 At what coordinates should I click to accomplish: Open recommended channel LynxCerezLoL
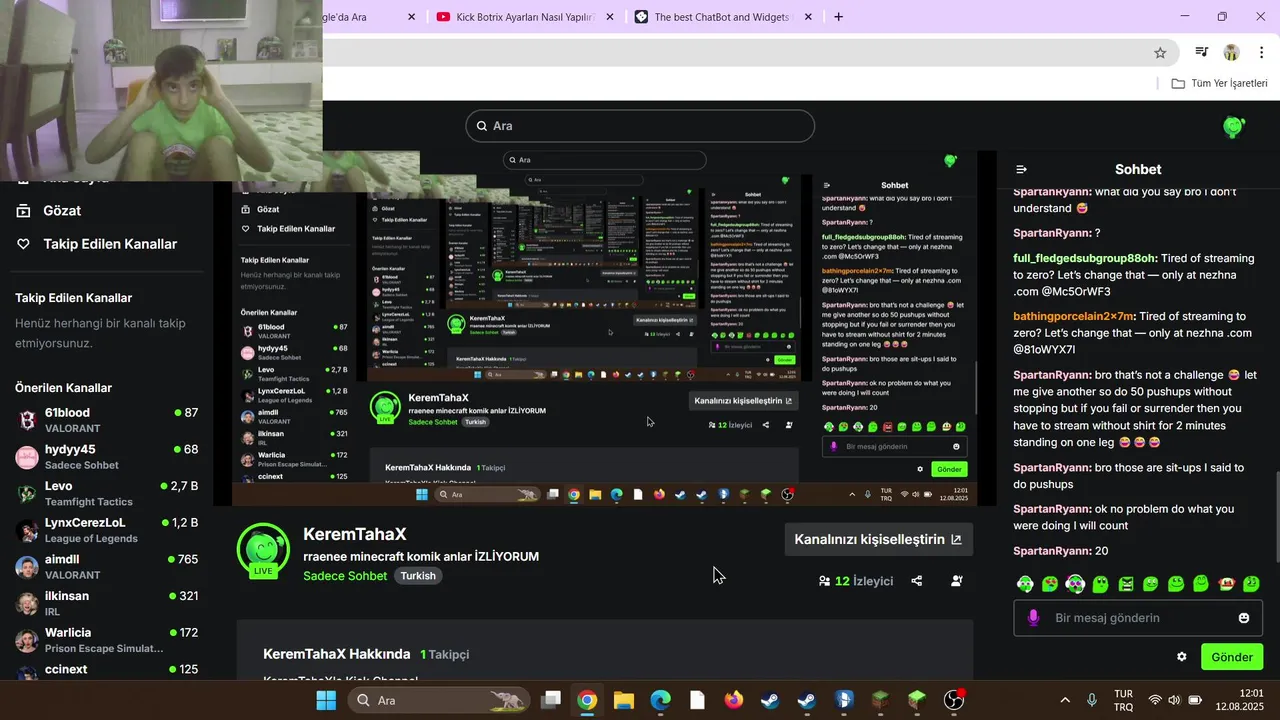pos(107,530)
